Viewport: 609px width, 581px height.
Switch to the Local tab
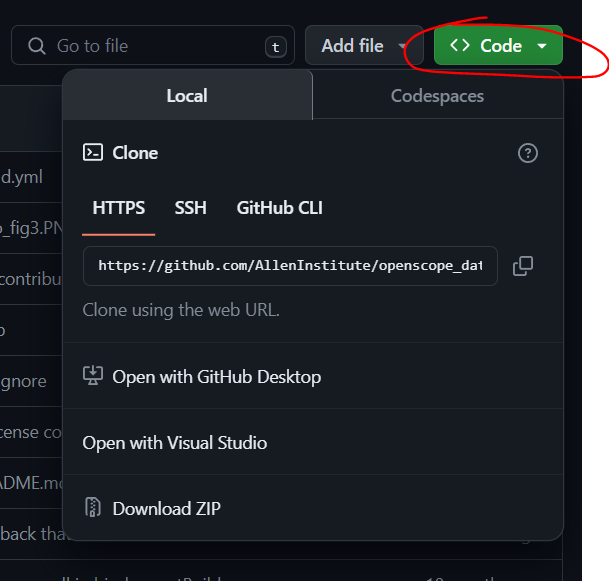point(188,95)
